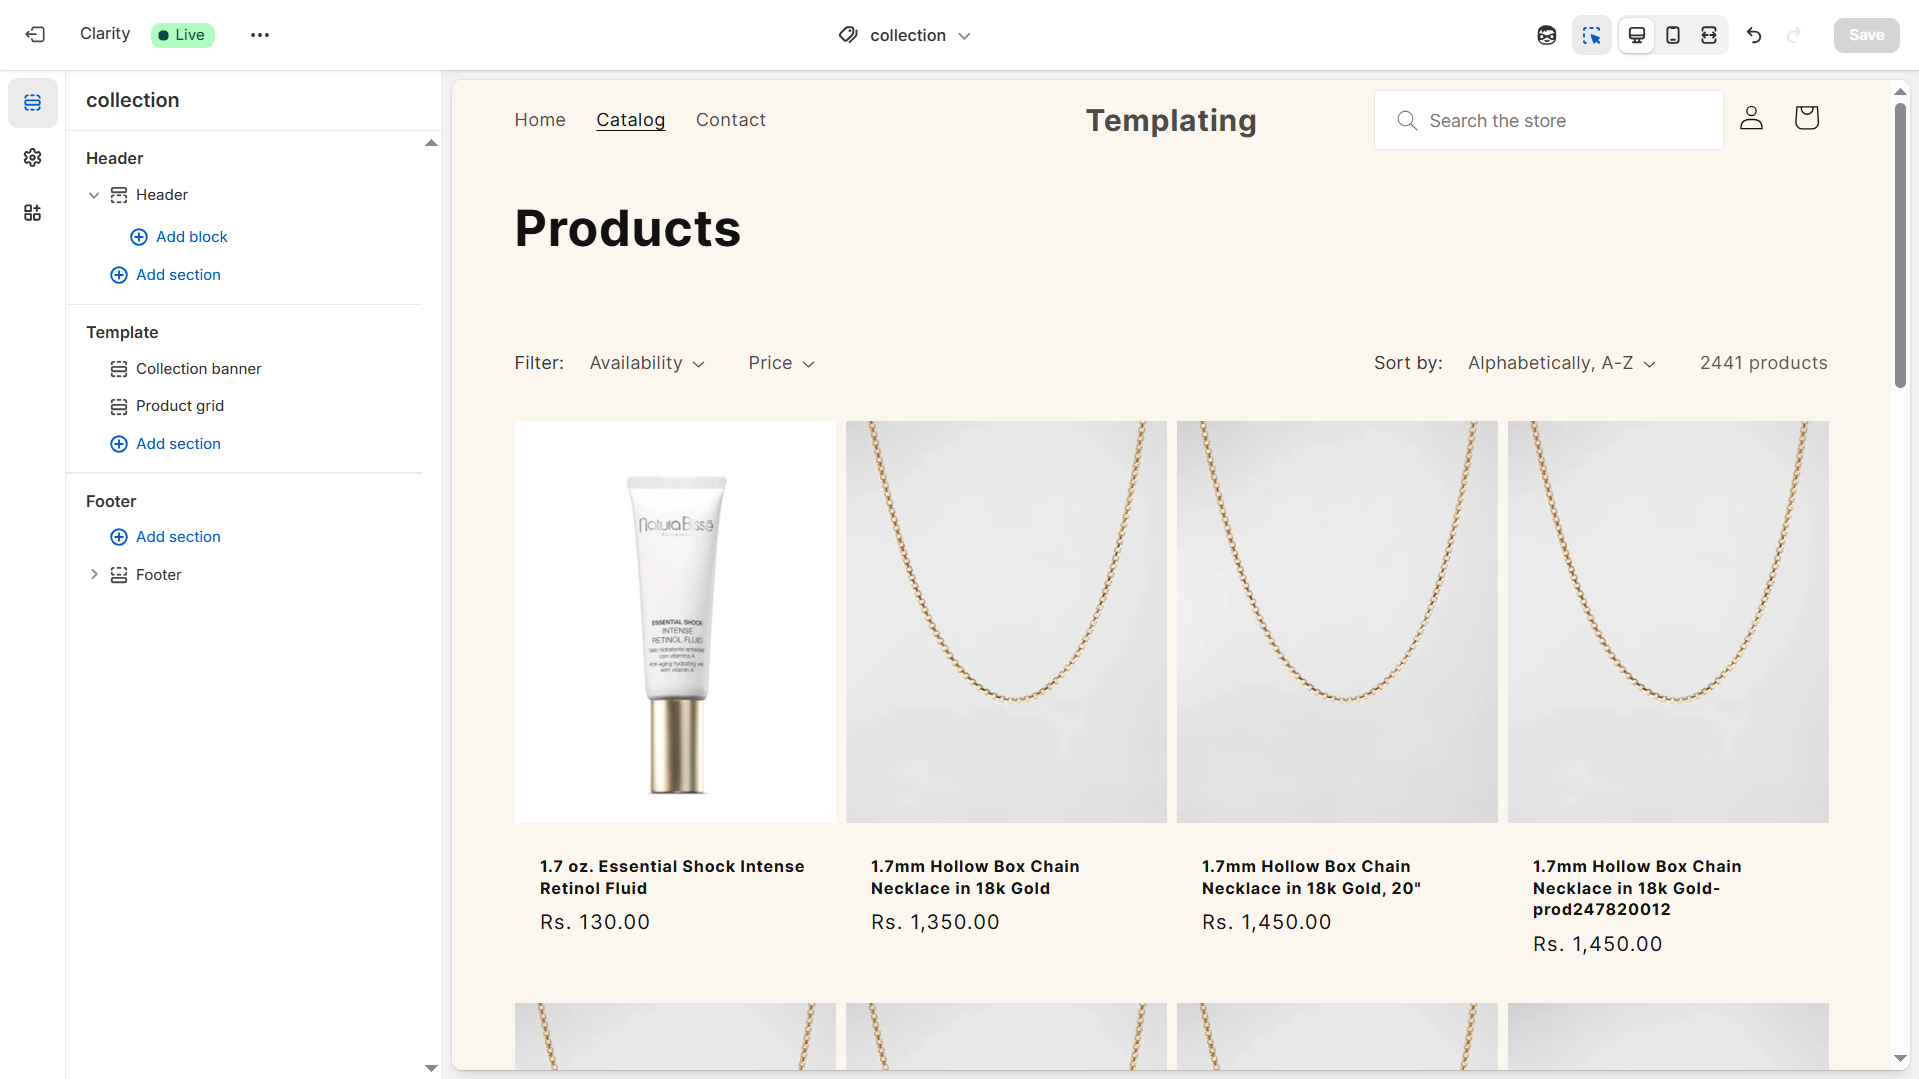The height and width of the screenshot is (1079, 1919).
Task: Open the more actions ellipsis menu
Action: click(x=260, y=35)
